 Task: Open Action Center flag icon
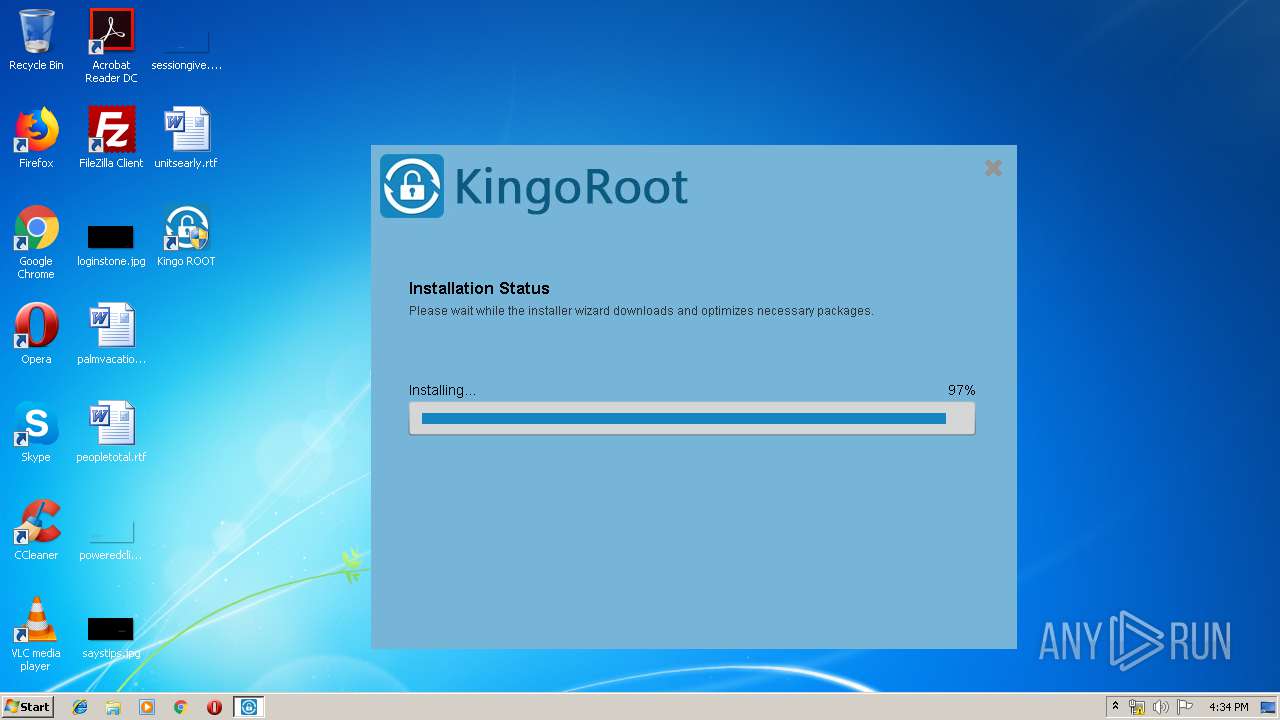1185,707
